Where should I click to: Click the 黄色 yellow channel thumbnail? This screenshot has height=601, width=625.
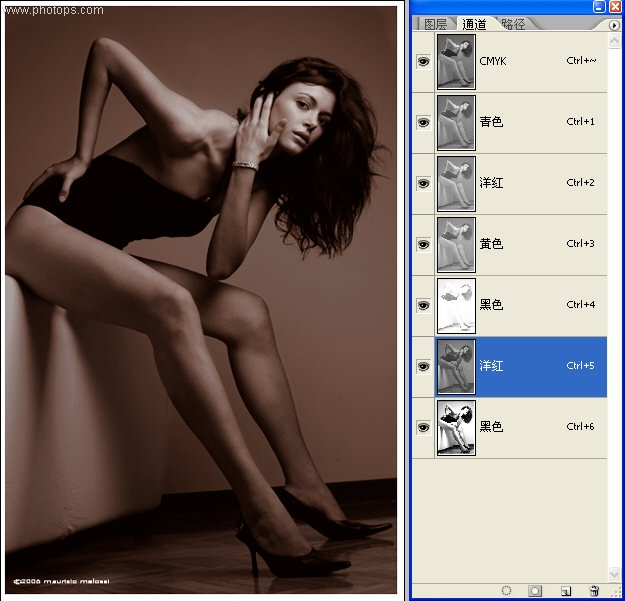(456, 245)
